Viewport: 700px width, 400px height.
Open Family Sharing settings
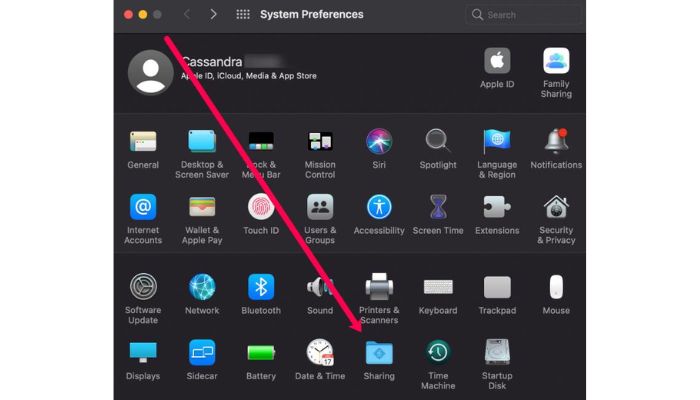[556, 61]
